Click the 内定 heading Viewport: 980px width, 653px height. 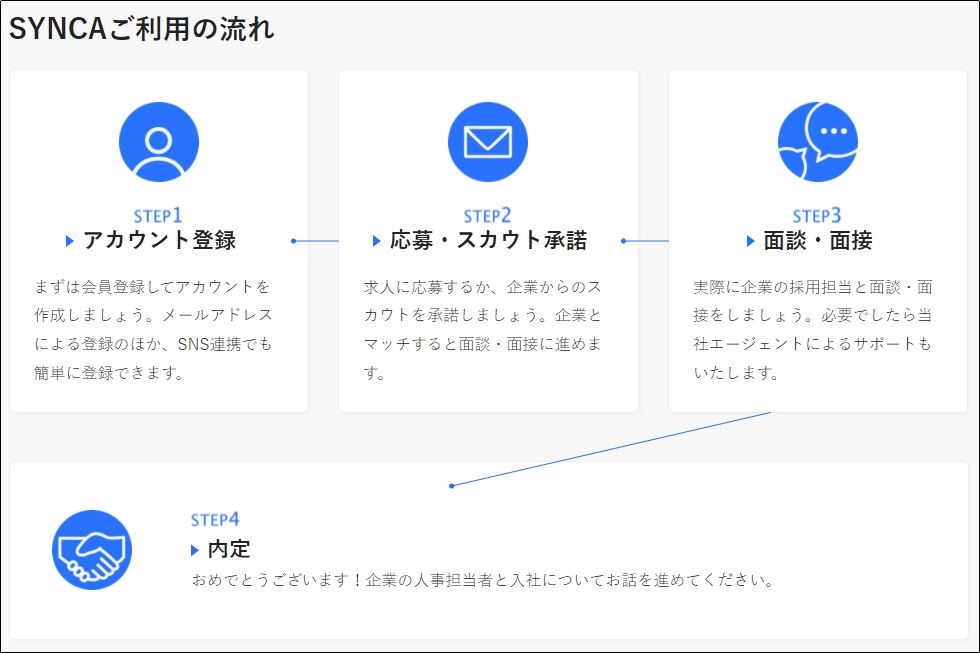click(229, 549)
